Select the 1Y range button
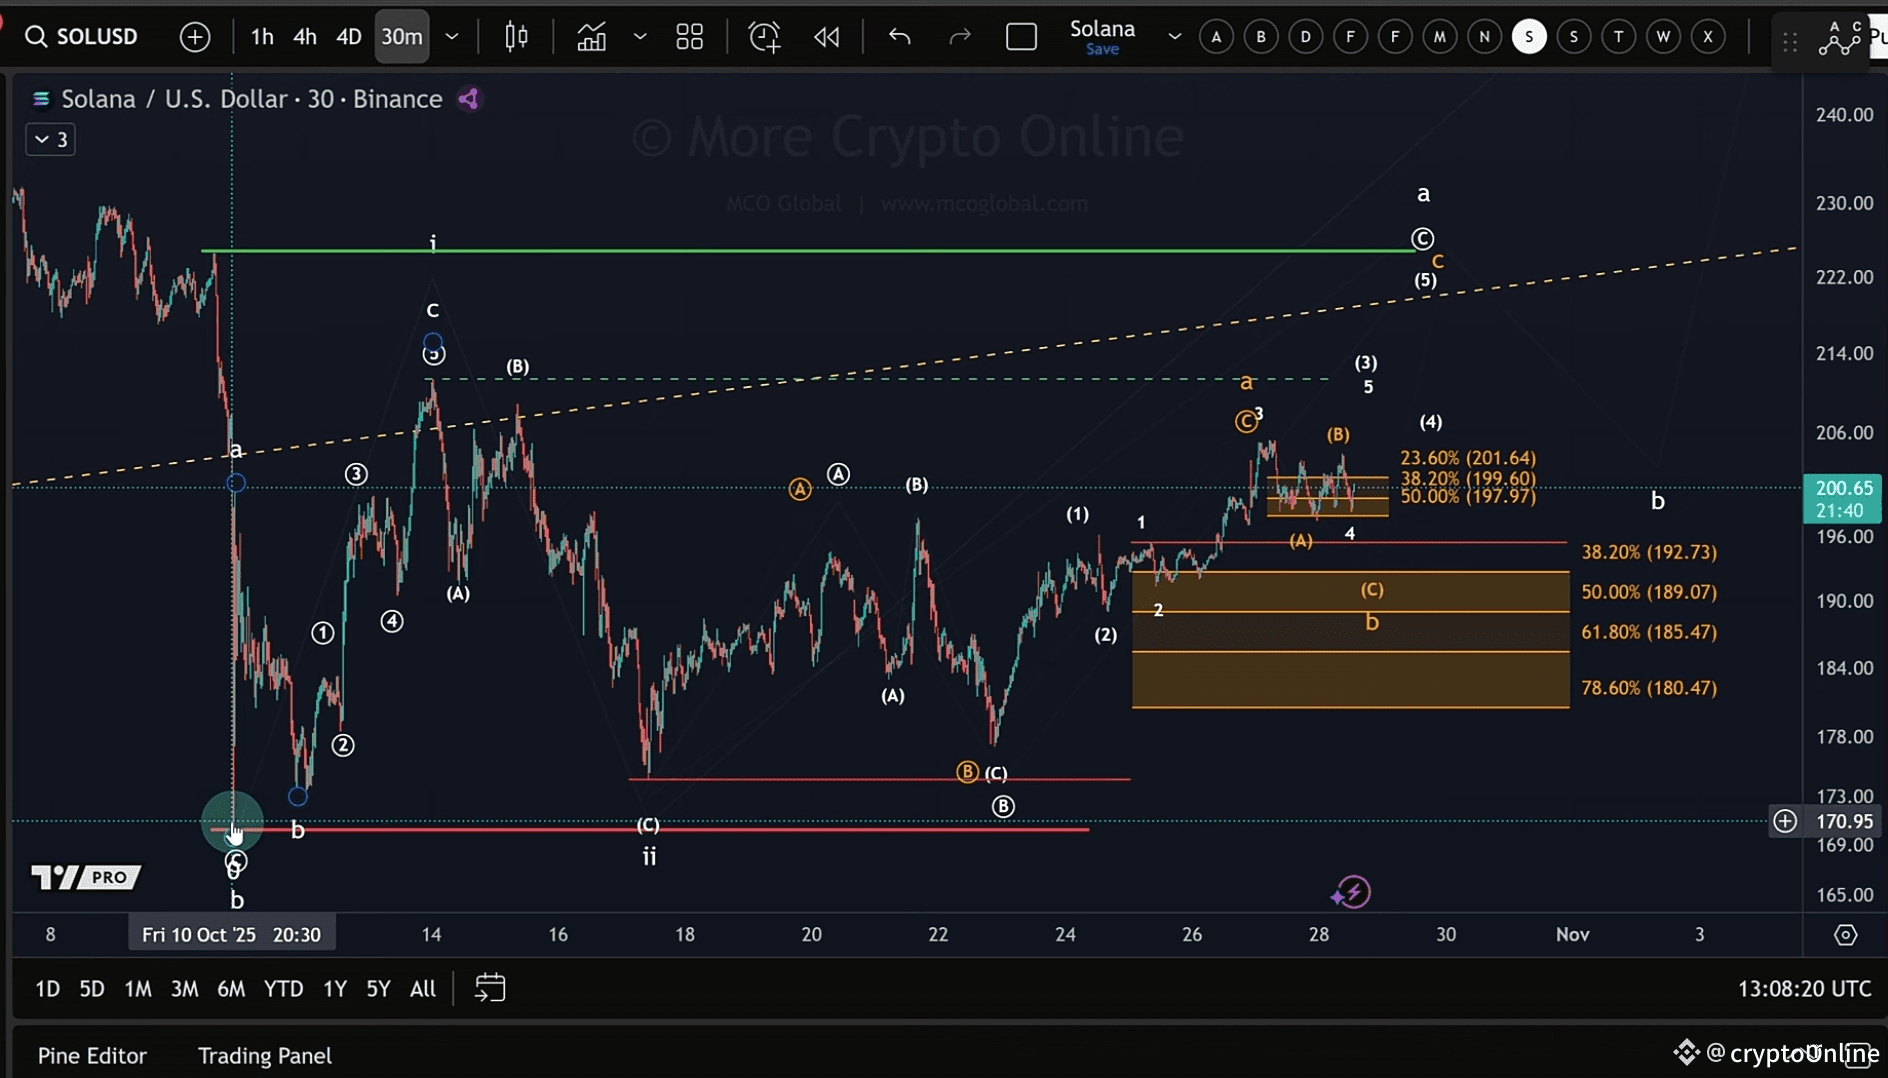Viewport: 1888px width, 1078px height. tap(334, 988)
